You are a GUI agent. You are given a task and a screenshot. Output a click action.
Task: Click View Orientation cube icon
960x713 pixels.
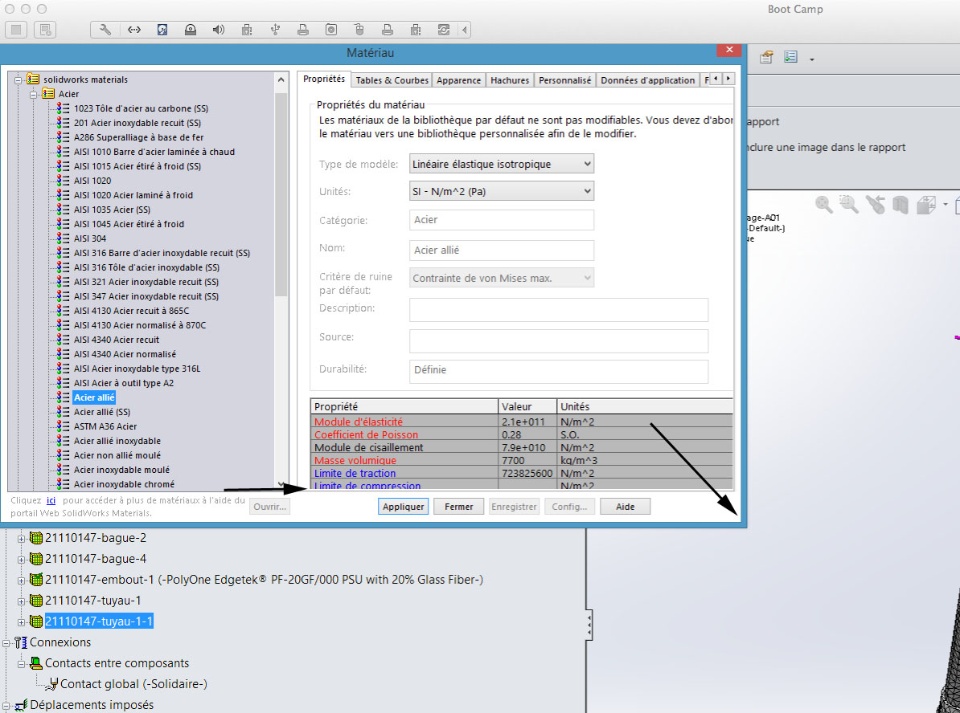pyautogui.click(x=926, y=204)
